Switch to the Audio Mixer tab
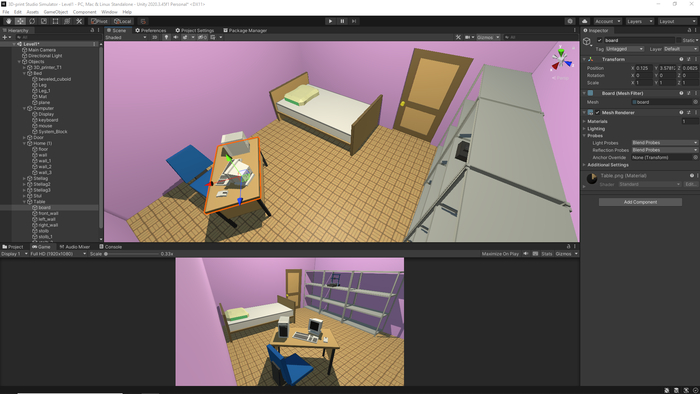Image resolution: width=700 pixels, height=394 pixels. [x=75, y=247]
